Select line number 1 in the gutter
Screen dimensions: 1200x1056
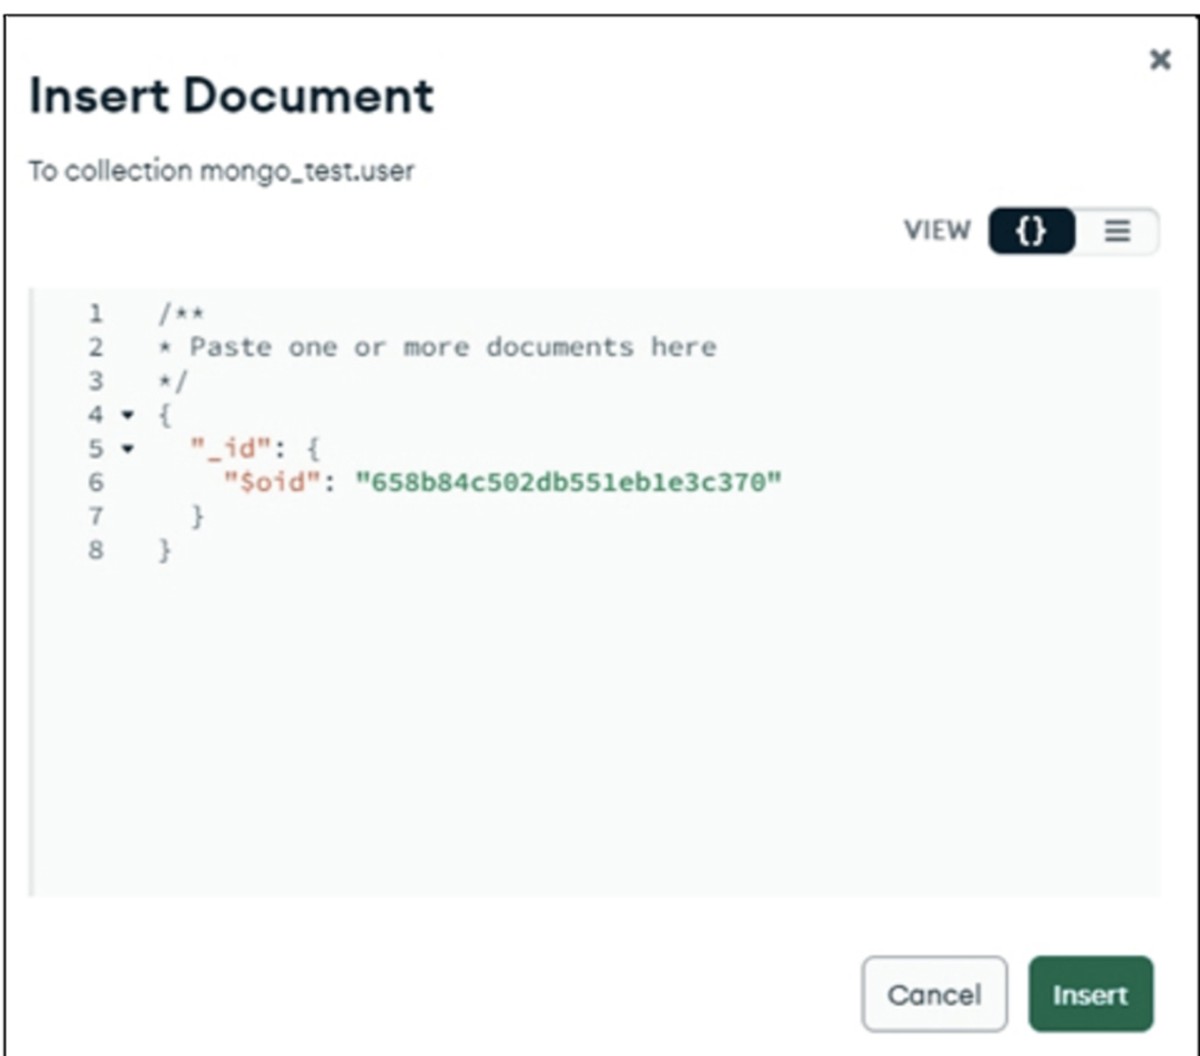point(96,314)
